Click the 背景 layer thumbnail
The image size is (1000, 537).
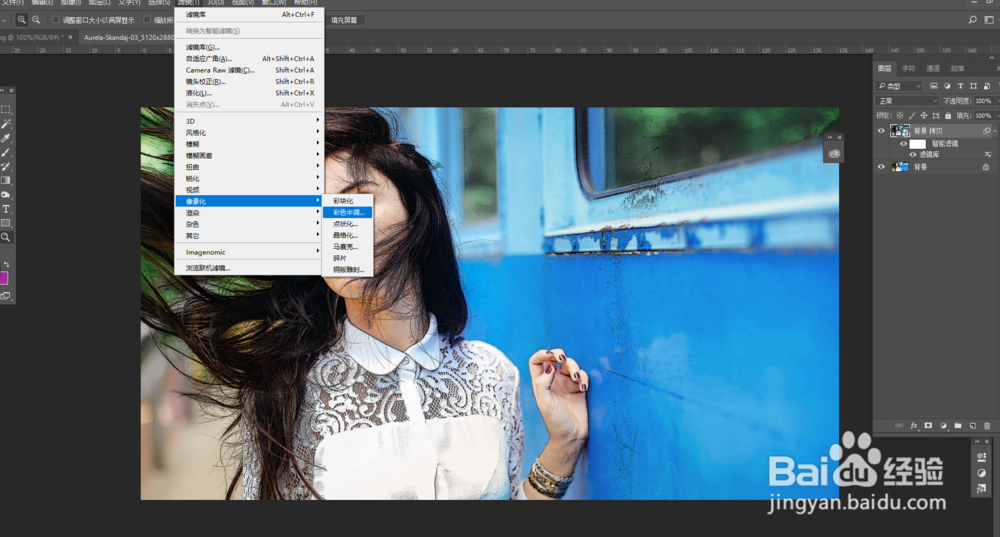pos(900,167)
